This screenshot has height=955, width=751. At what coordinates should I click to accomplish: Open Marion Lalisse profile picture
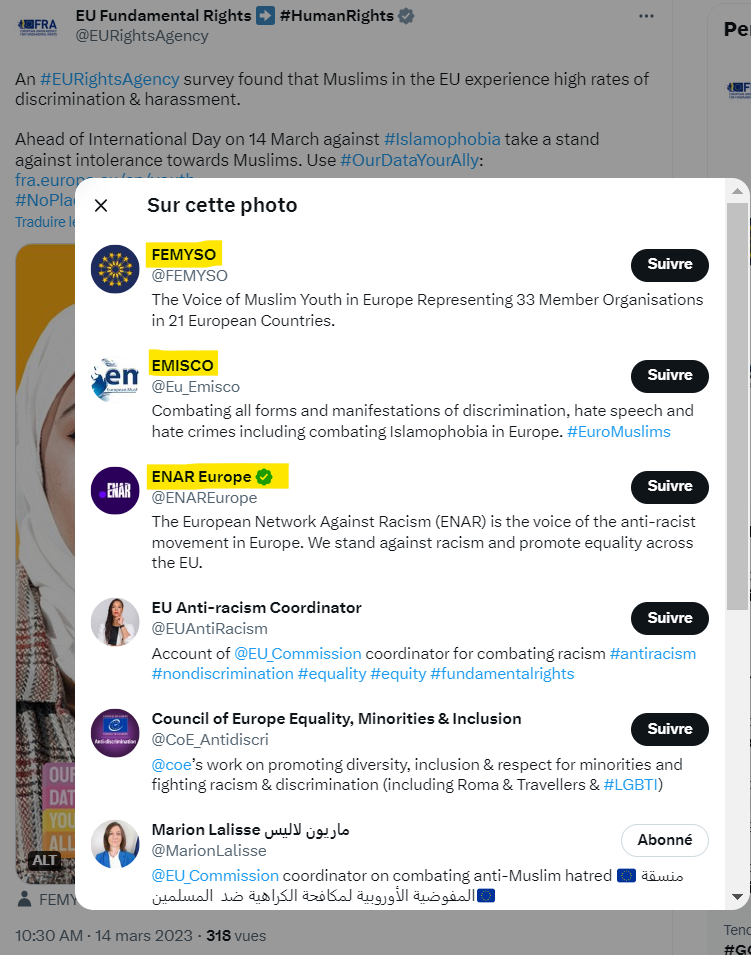click(x=115, y=844)
